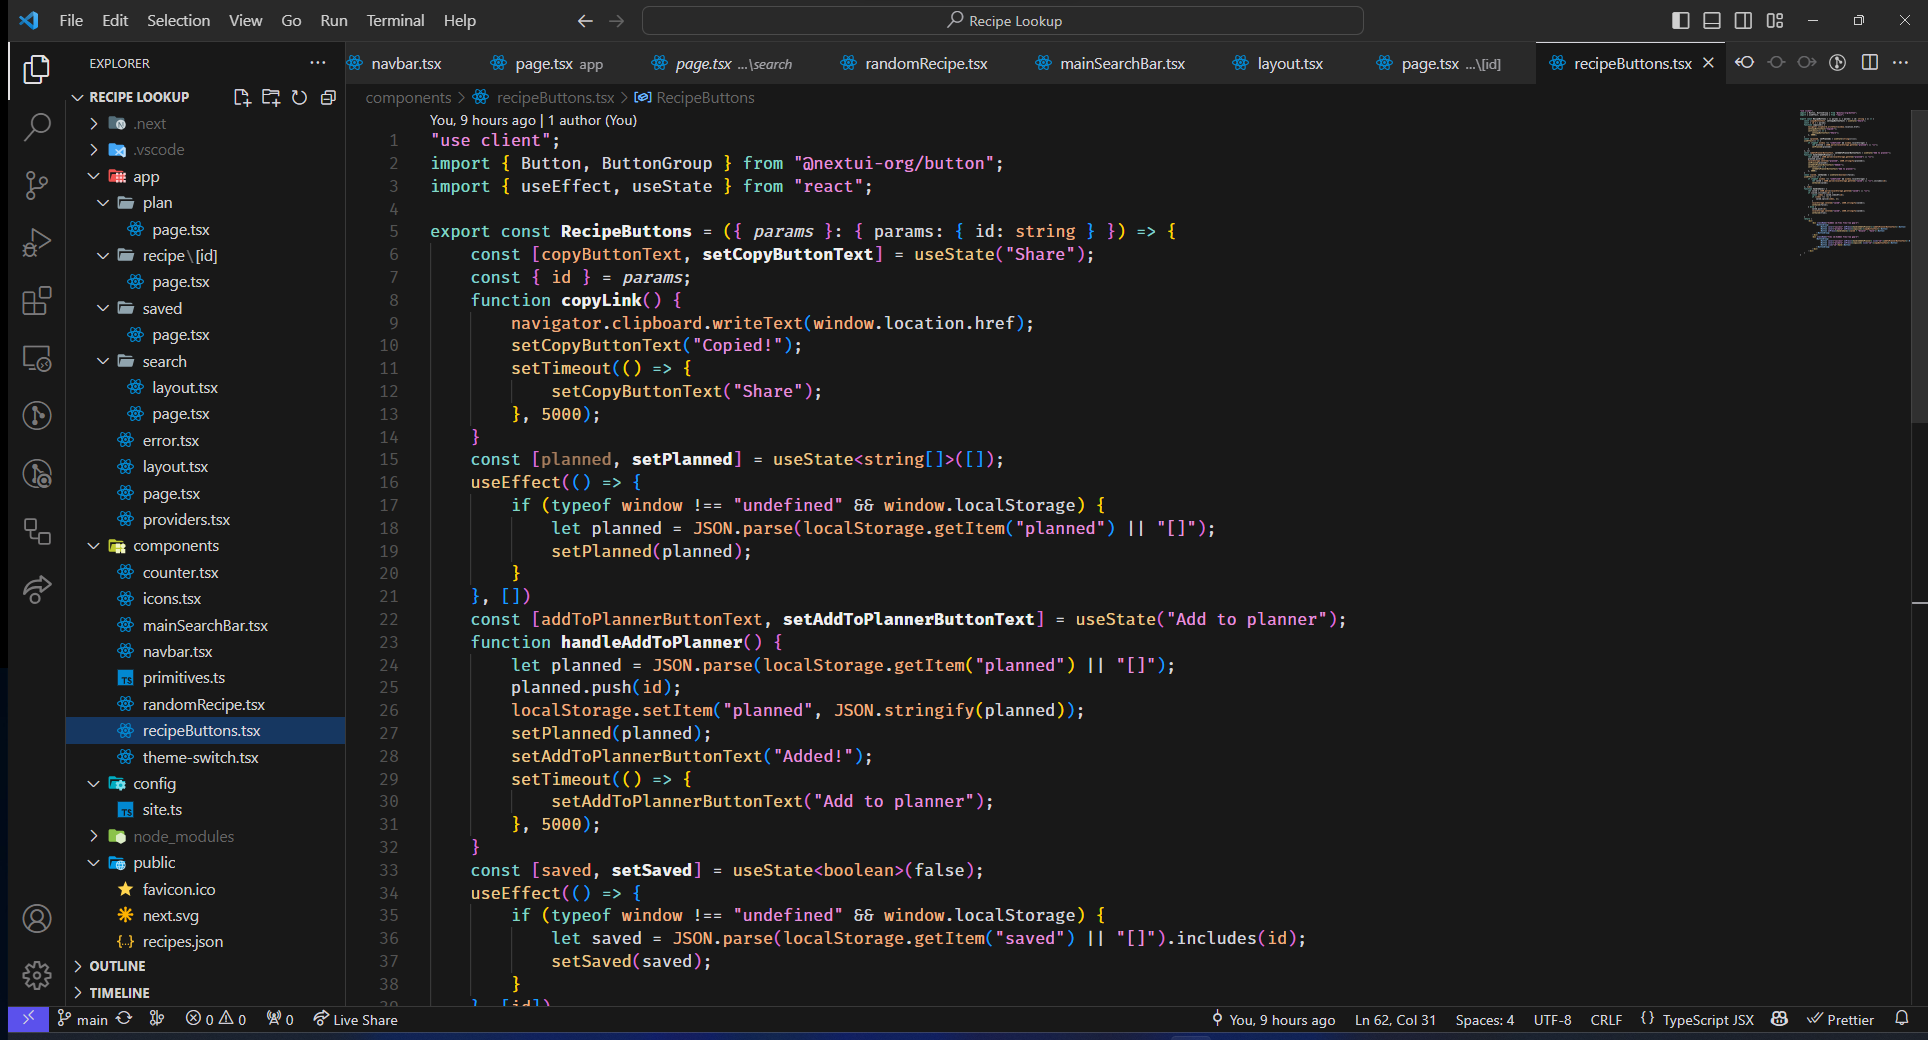Viewport: 1928px width, 1040px height.
Task: Toggle the primary side bar layout button
Action: click(x=1681, y=21)
